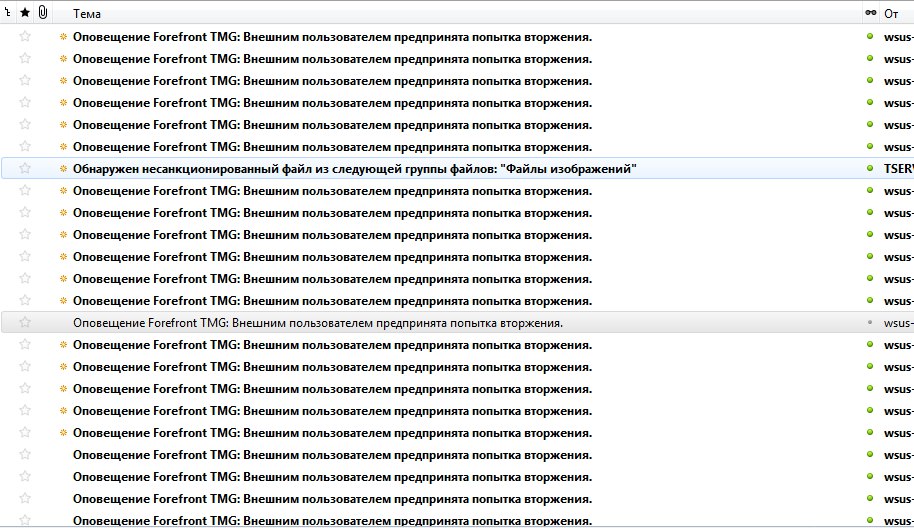
Task: Open the Обнаружен несанкционированный файл message
Action: 355,169
